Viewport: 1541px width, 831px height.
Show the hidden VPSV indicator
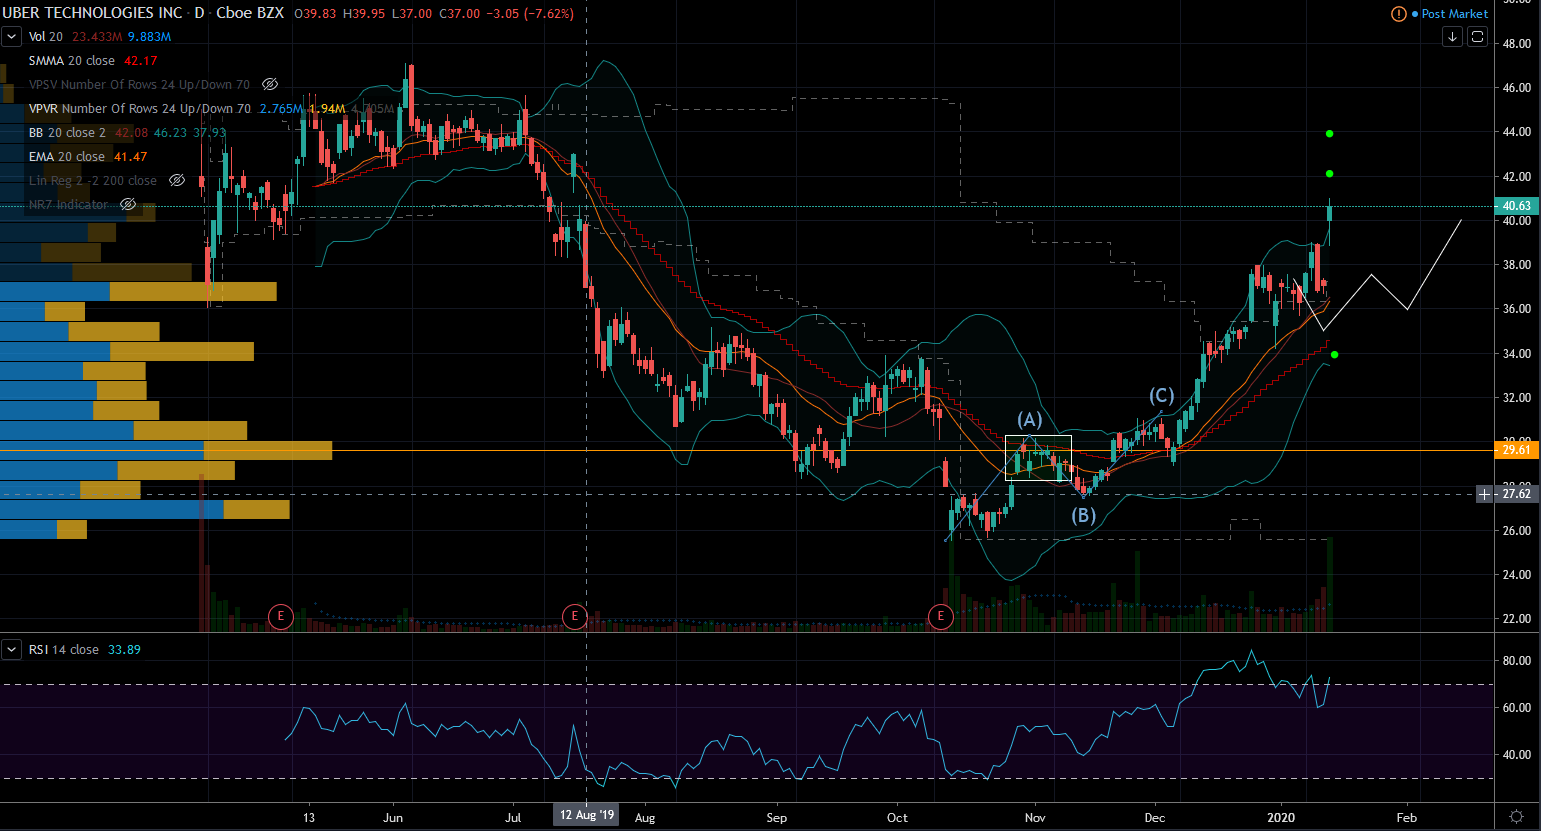click(270, 85)
